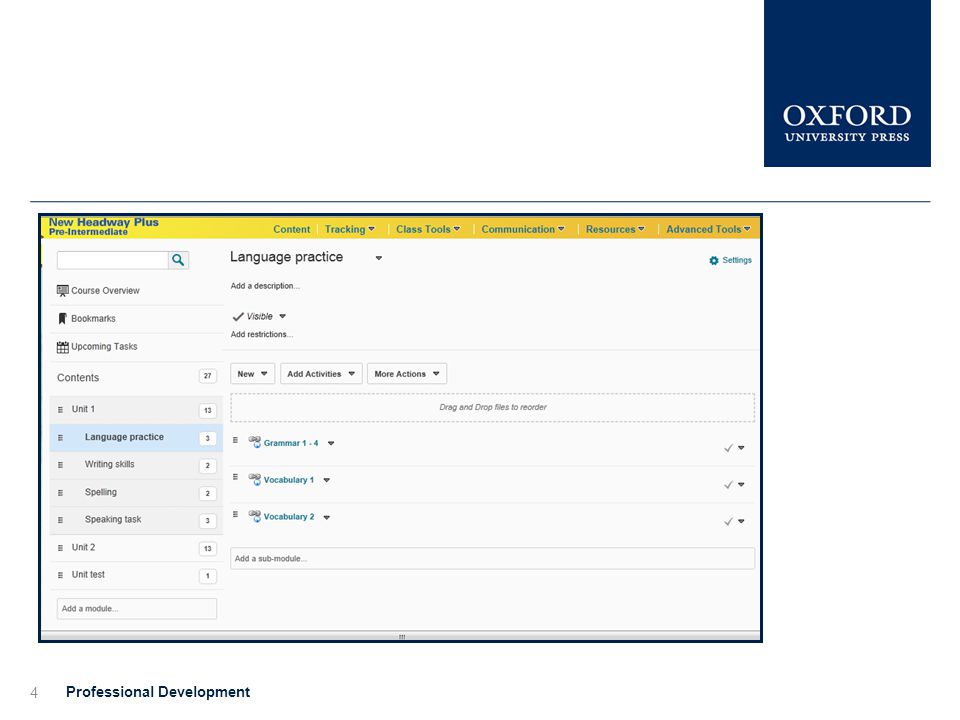Viewport: 960px width, 720px height.
Task: Click drag handle beside Unit 2
Action: [x=60, y=548]
